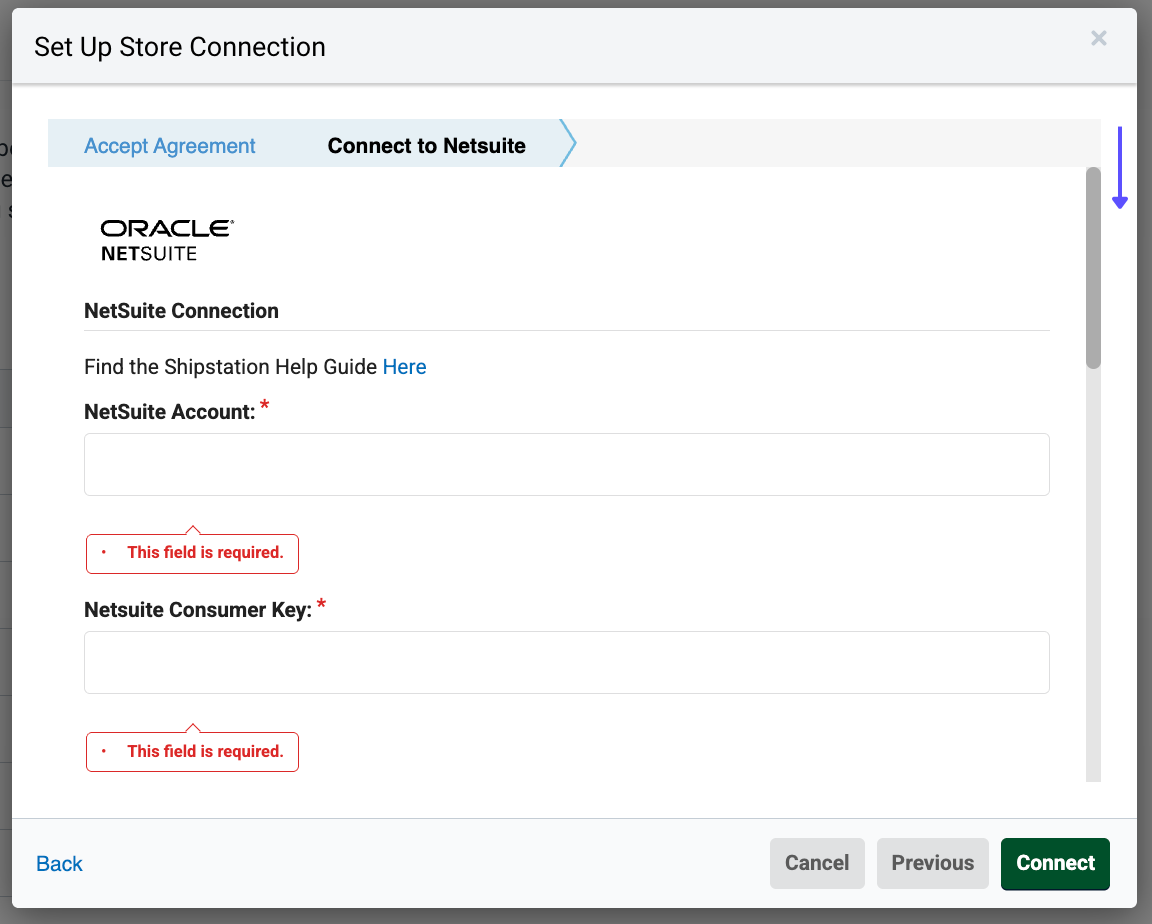This screenshot has width=1152, height=924.
Task: Click the red asterisk next to NetSuite Account
Action: click(x=264, y=404)
